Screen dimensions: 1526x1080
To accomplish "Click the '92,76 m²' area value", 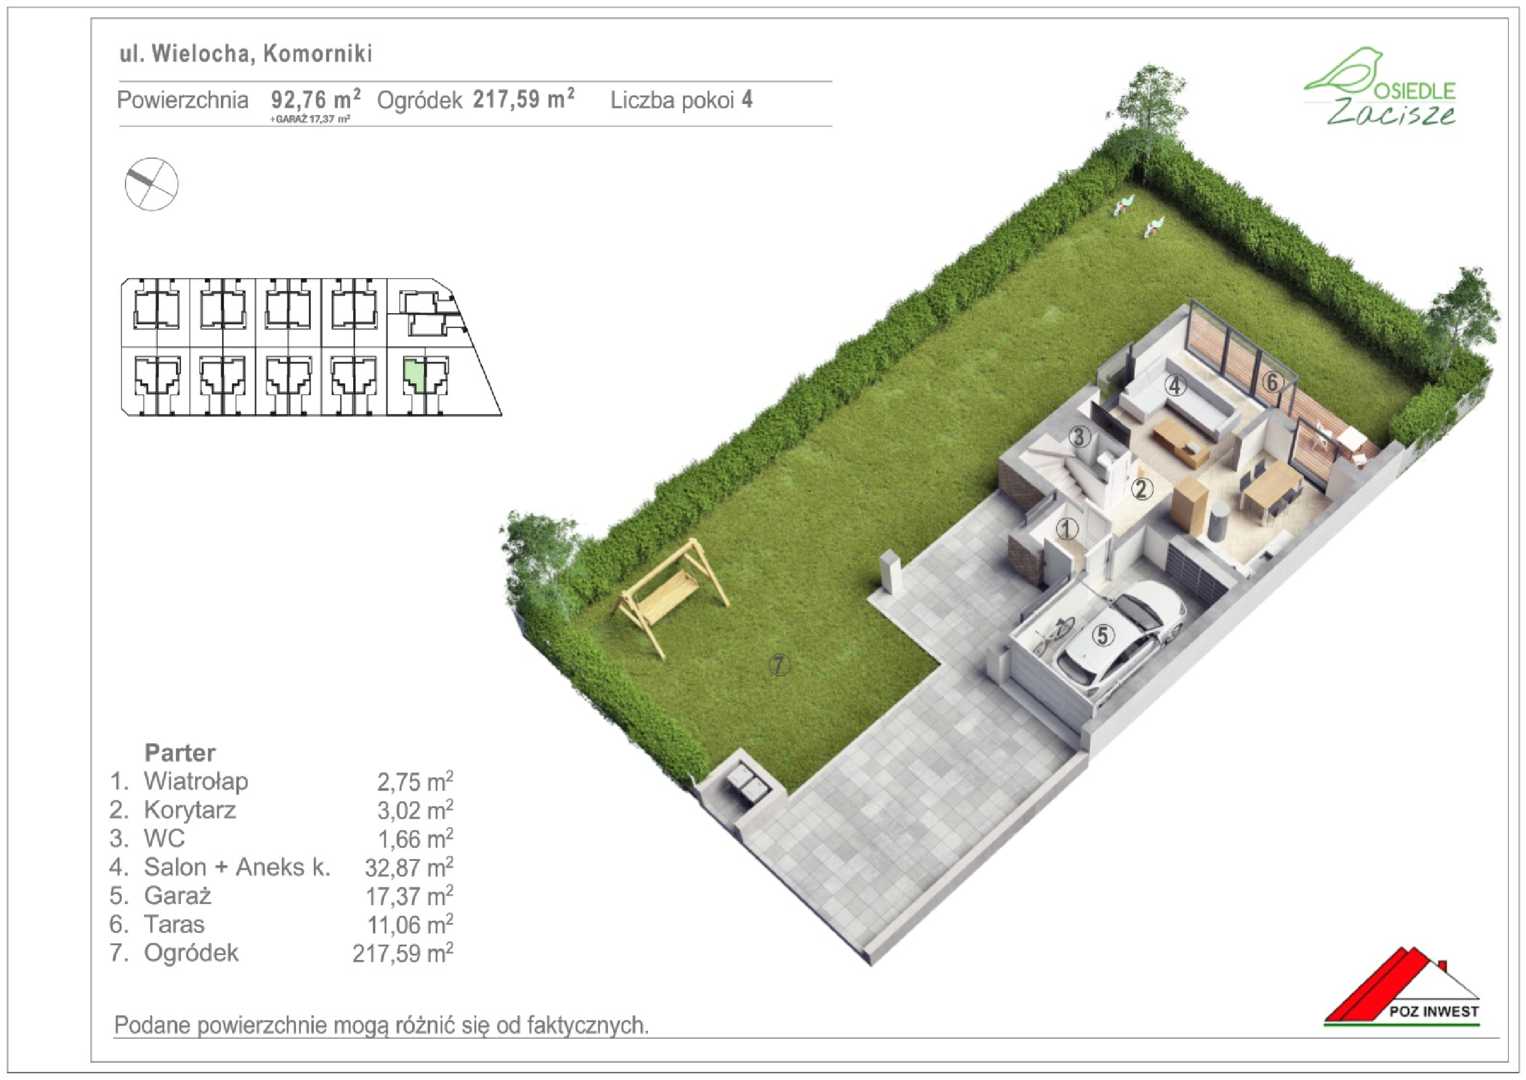I will pos(315,99).
